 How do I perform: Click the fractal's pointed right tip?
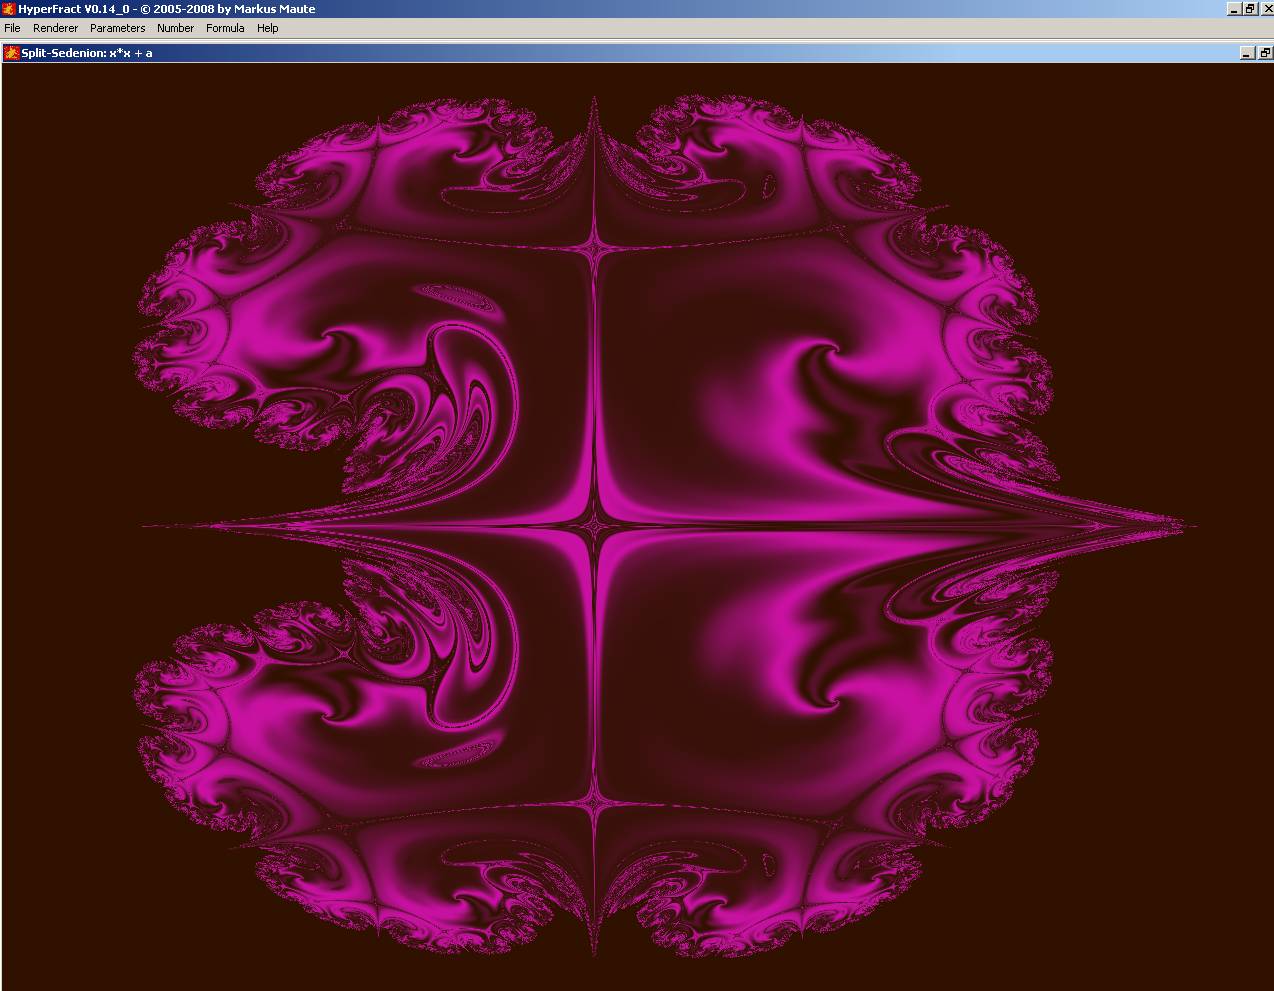(1190, 525)
